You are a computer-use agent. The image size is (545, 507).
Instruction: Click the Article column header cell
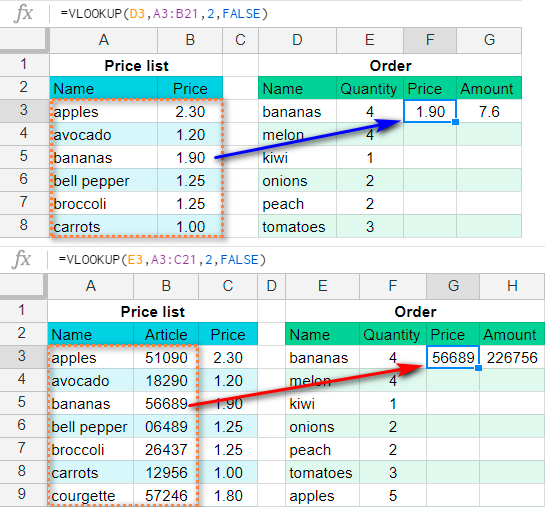pos(166,334)
